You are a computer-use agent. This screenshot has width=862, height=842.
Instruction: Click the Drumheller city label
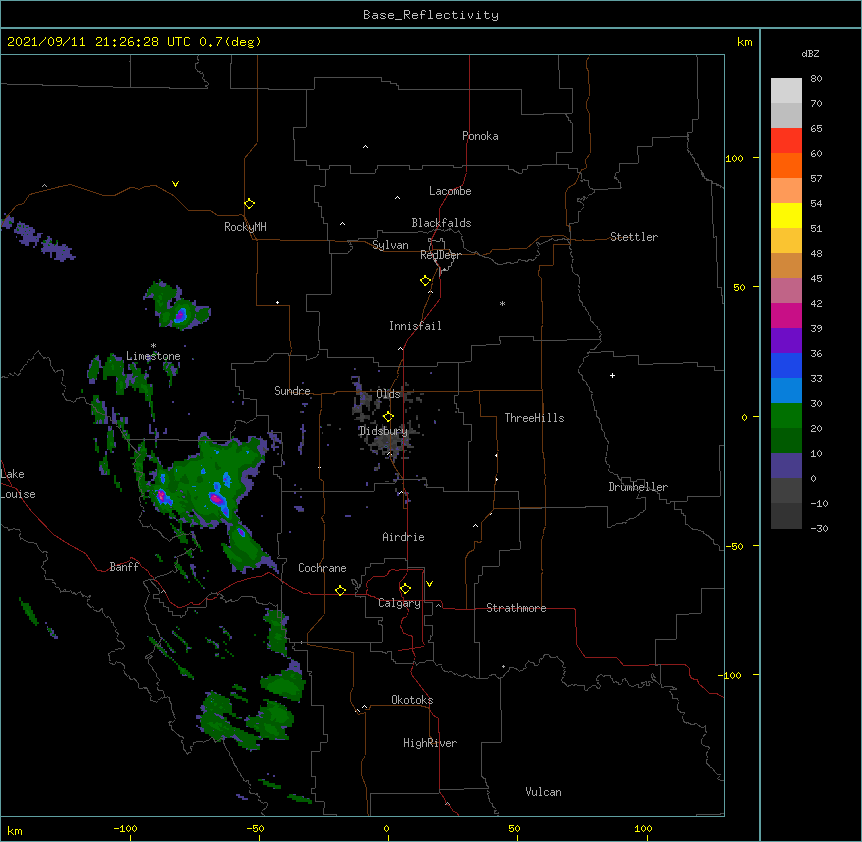point(638,487)
